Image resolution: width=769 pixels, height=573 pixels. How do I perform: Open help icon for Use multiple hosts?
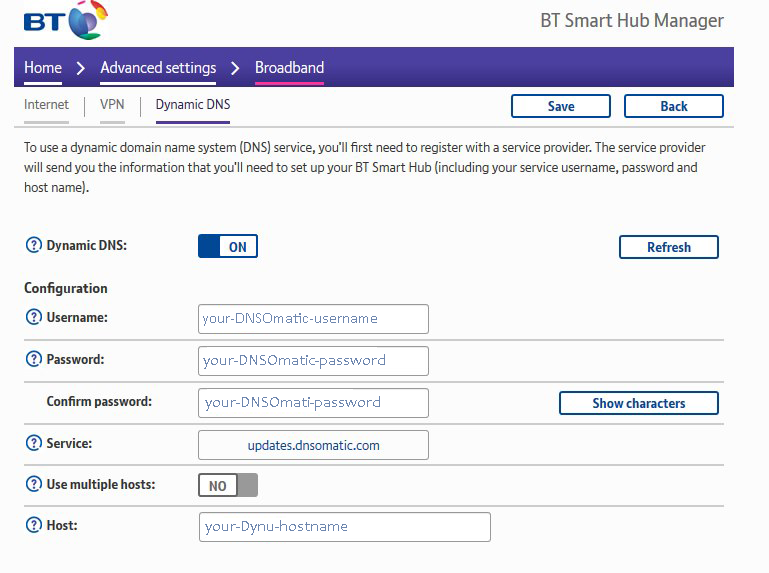coord(33,484)
